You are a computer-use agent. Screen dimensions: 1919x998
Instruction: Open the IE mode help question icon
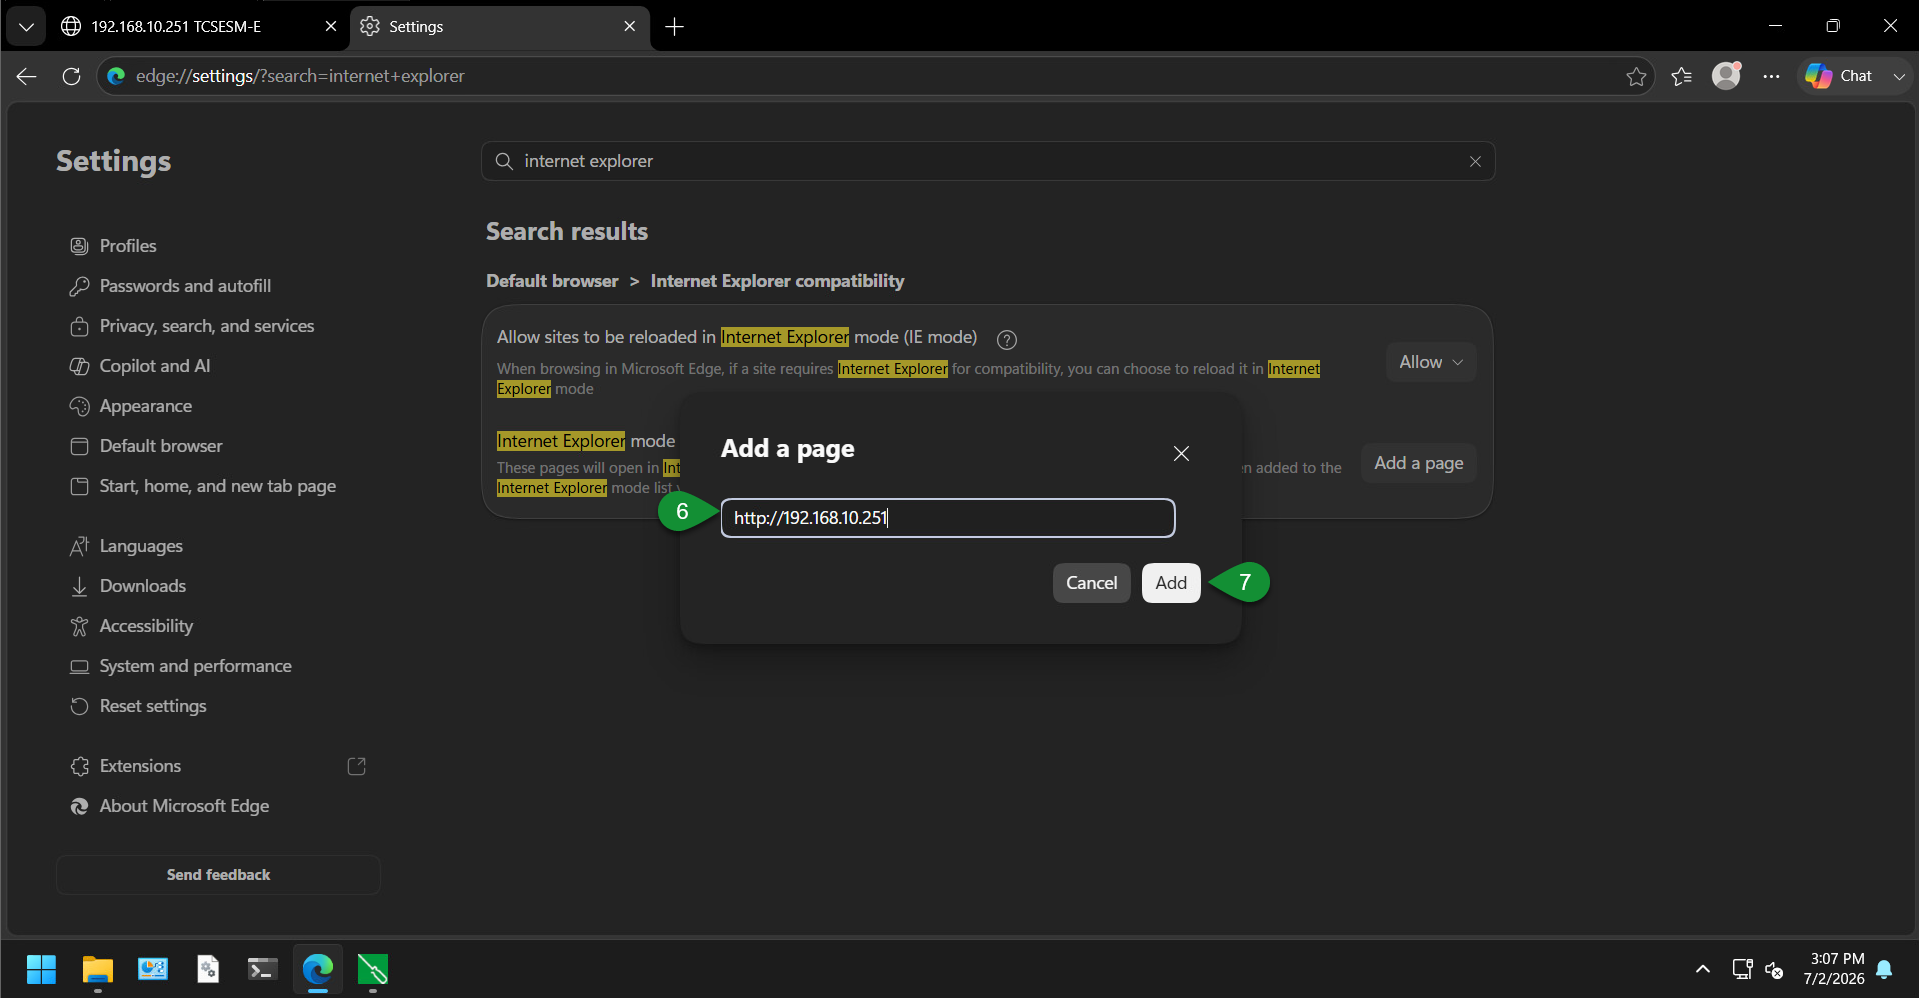tap(1007, 339)
